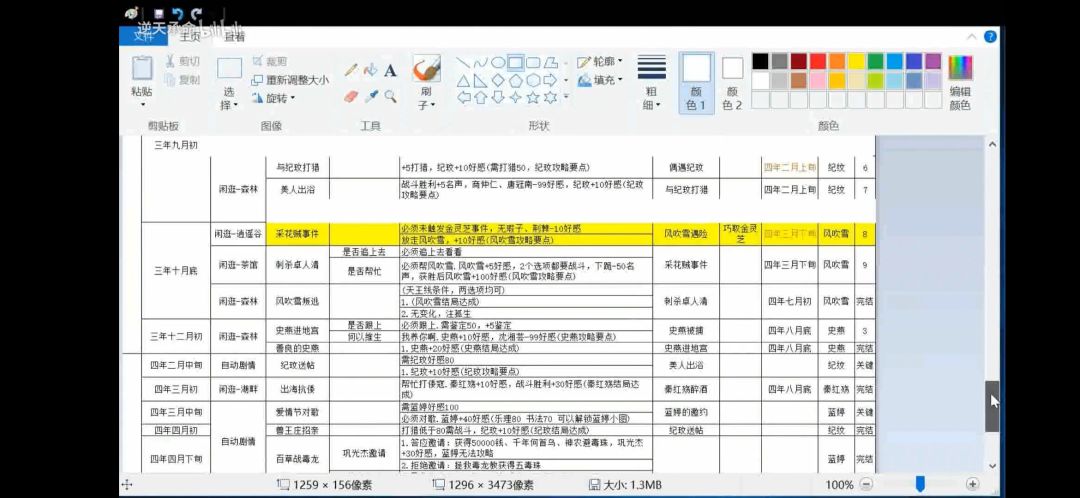1080x498 pixels.
Task: Click the vertical scrollbar down arrow
Action: coord(992,466)
